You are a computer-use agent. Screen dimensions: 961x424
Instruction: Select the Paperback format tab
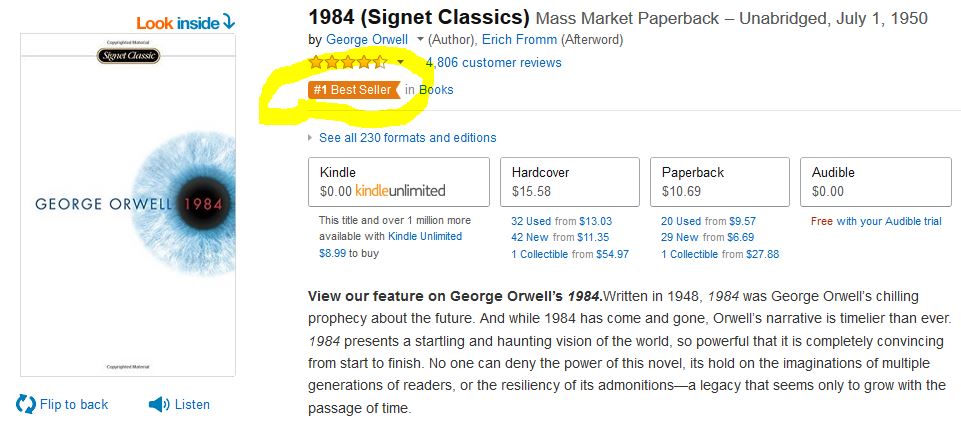click(x=719, y=181)
